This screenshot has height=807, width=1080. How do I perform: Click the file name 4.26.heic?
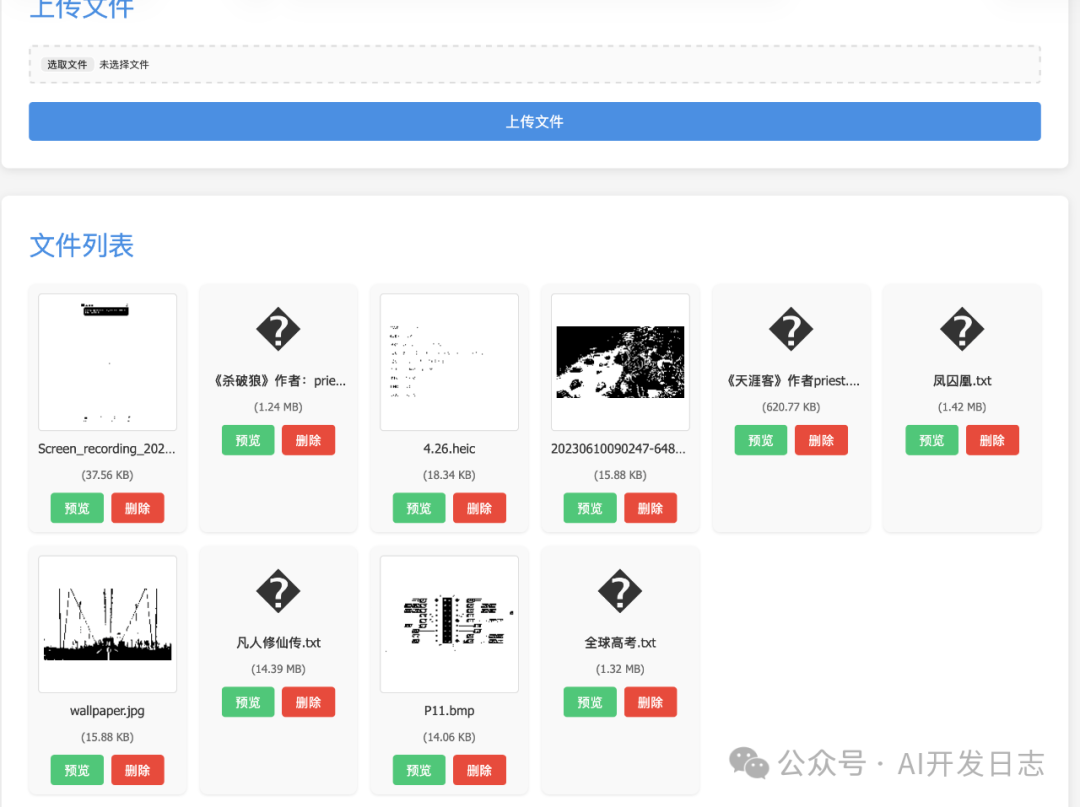[449, 448]
